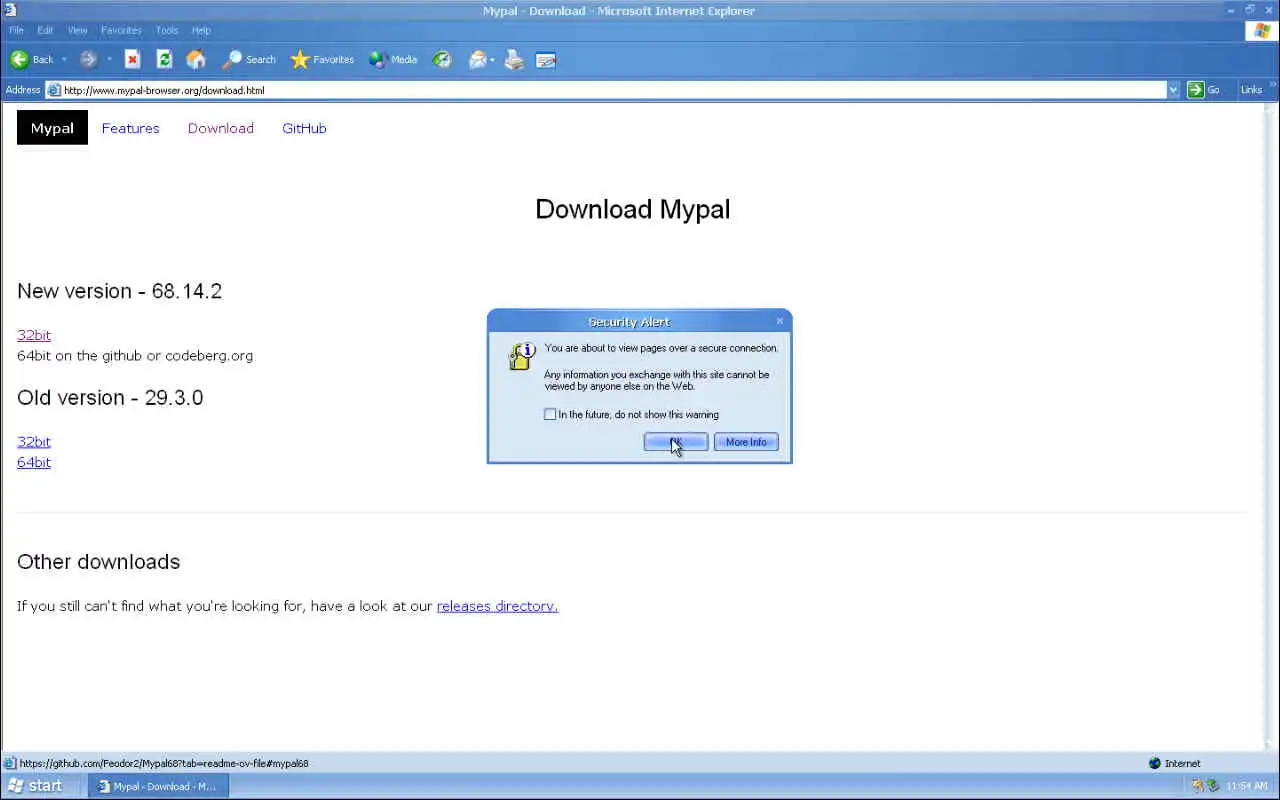The height and width of the screenshot is (800, 1280).
Task: Click the Mail envelope icon
Action: click(x=478, y=60)
